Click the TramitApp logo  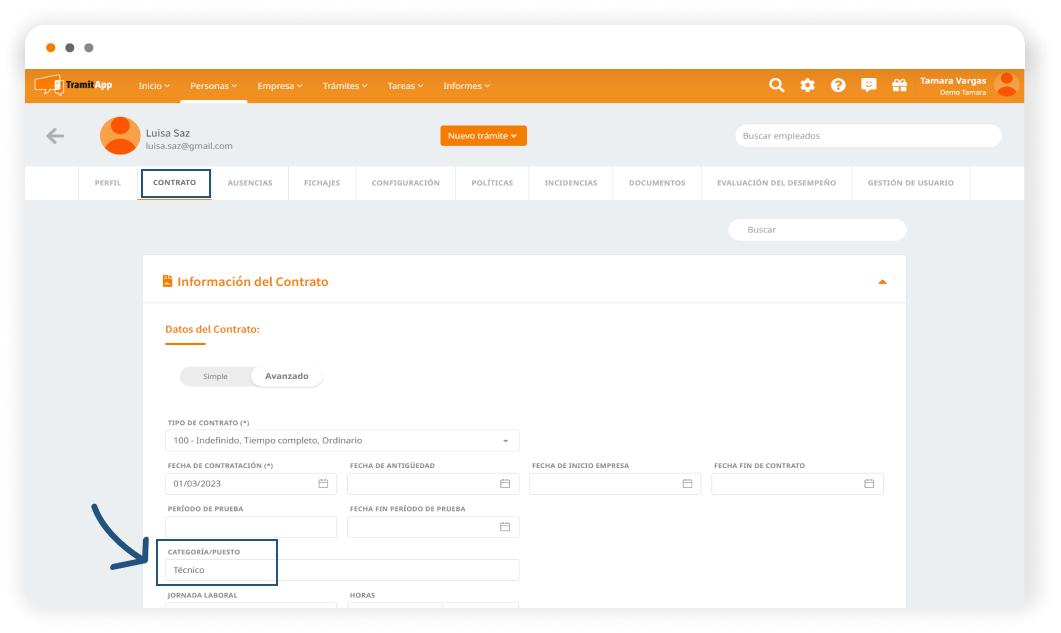tap(74, 86)
